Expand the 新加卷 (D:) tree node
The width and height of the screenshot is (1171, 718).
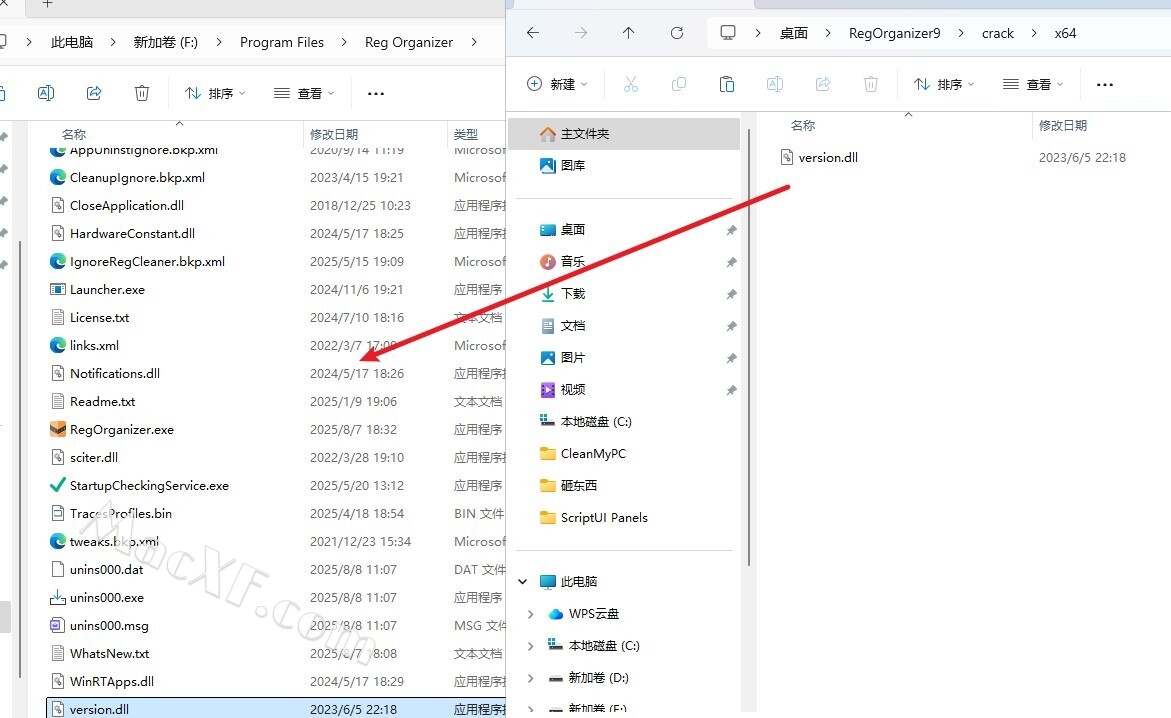click(530, 678)
